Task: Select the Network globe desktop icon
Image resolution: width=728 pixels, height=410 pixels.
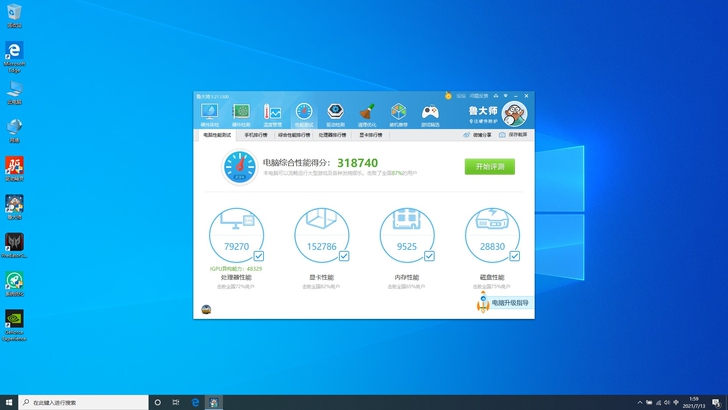Action: coord(14,130)
